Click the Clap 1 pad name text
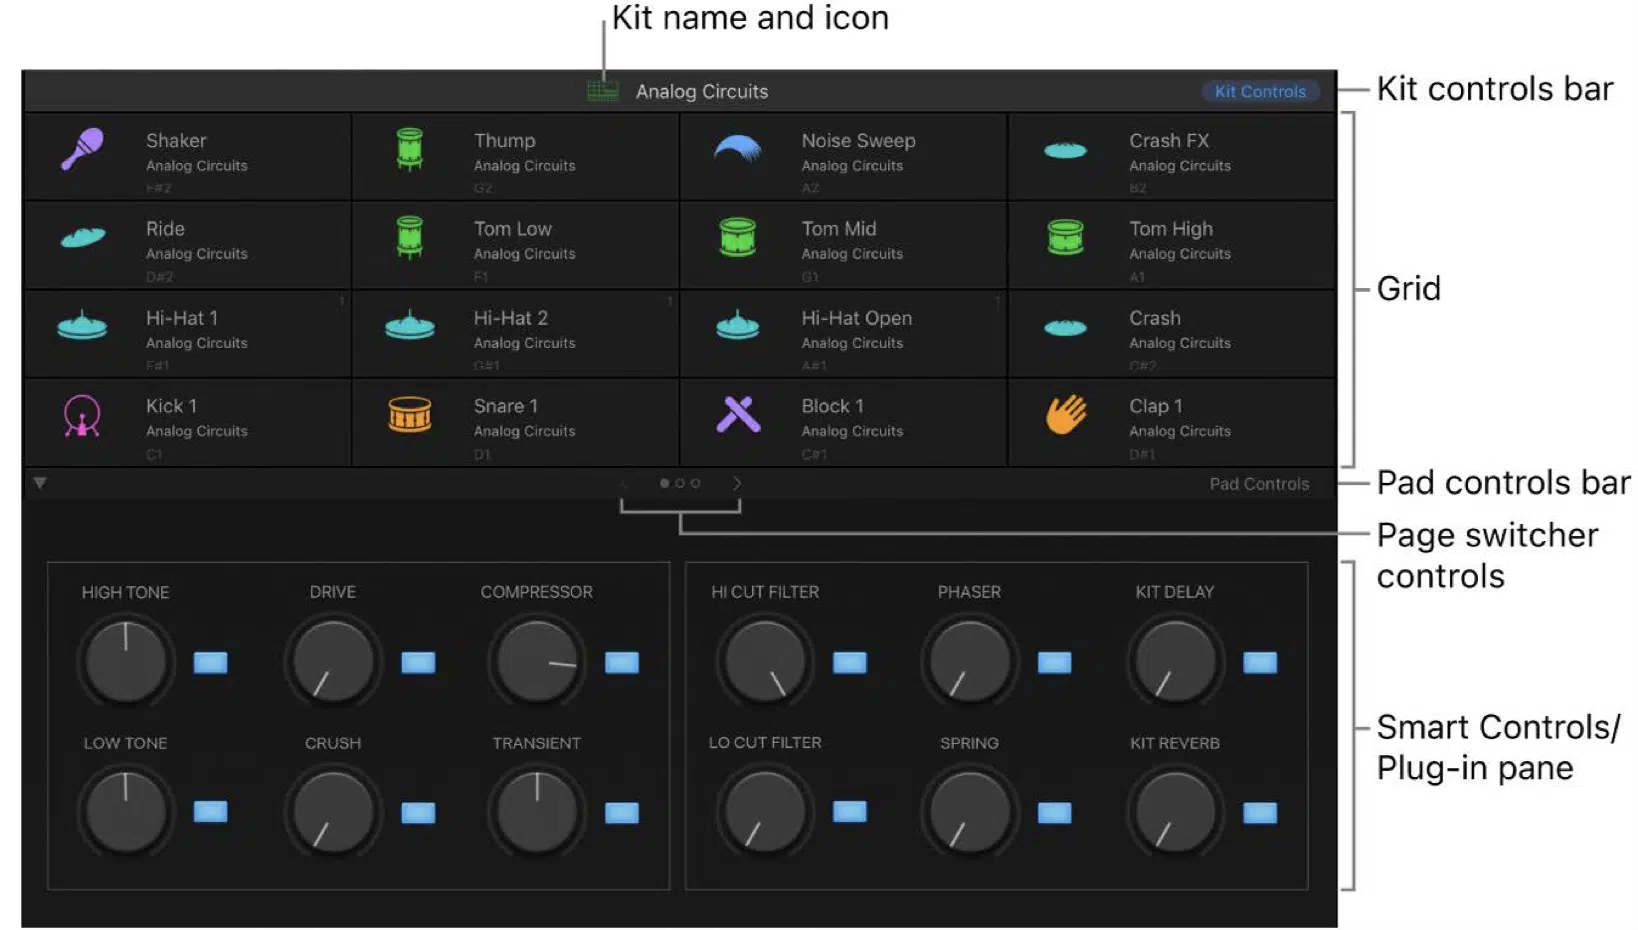Image resolution: width=1638 pixels, height=930 pixels. pyautogui.click(x=1155, y=406)
